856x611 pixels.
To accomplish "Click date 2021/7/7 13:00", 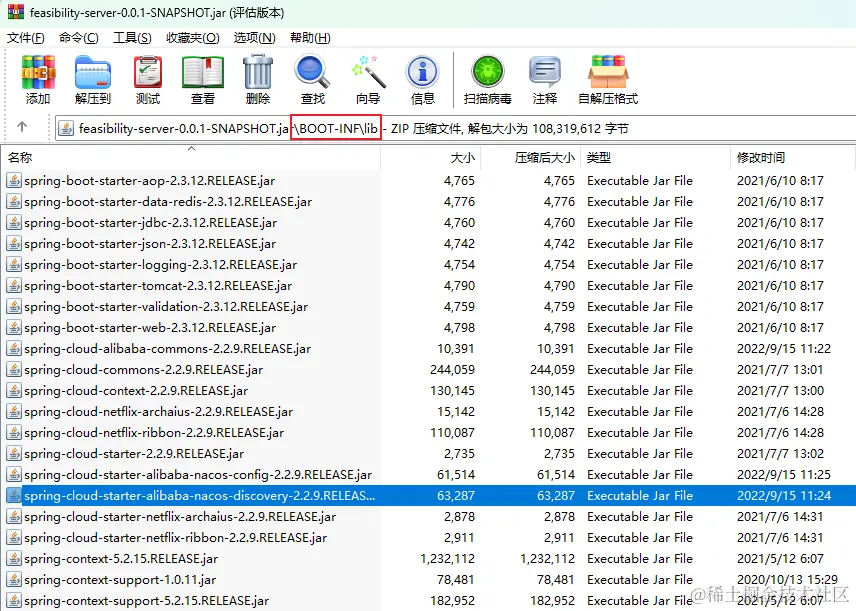I will point(781,390).
